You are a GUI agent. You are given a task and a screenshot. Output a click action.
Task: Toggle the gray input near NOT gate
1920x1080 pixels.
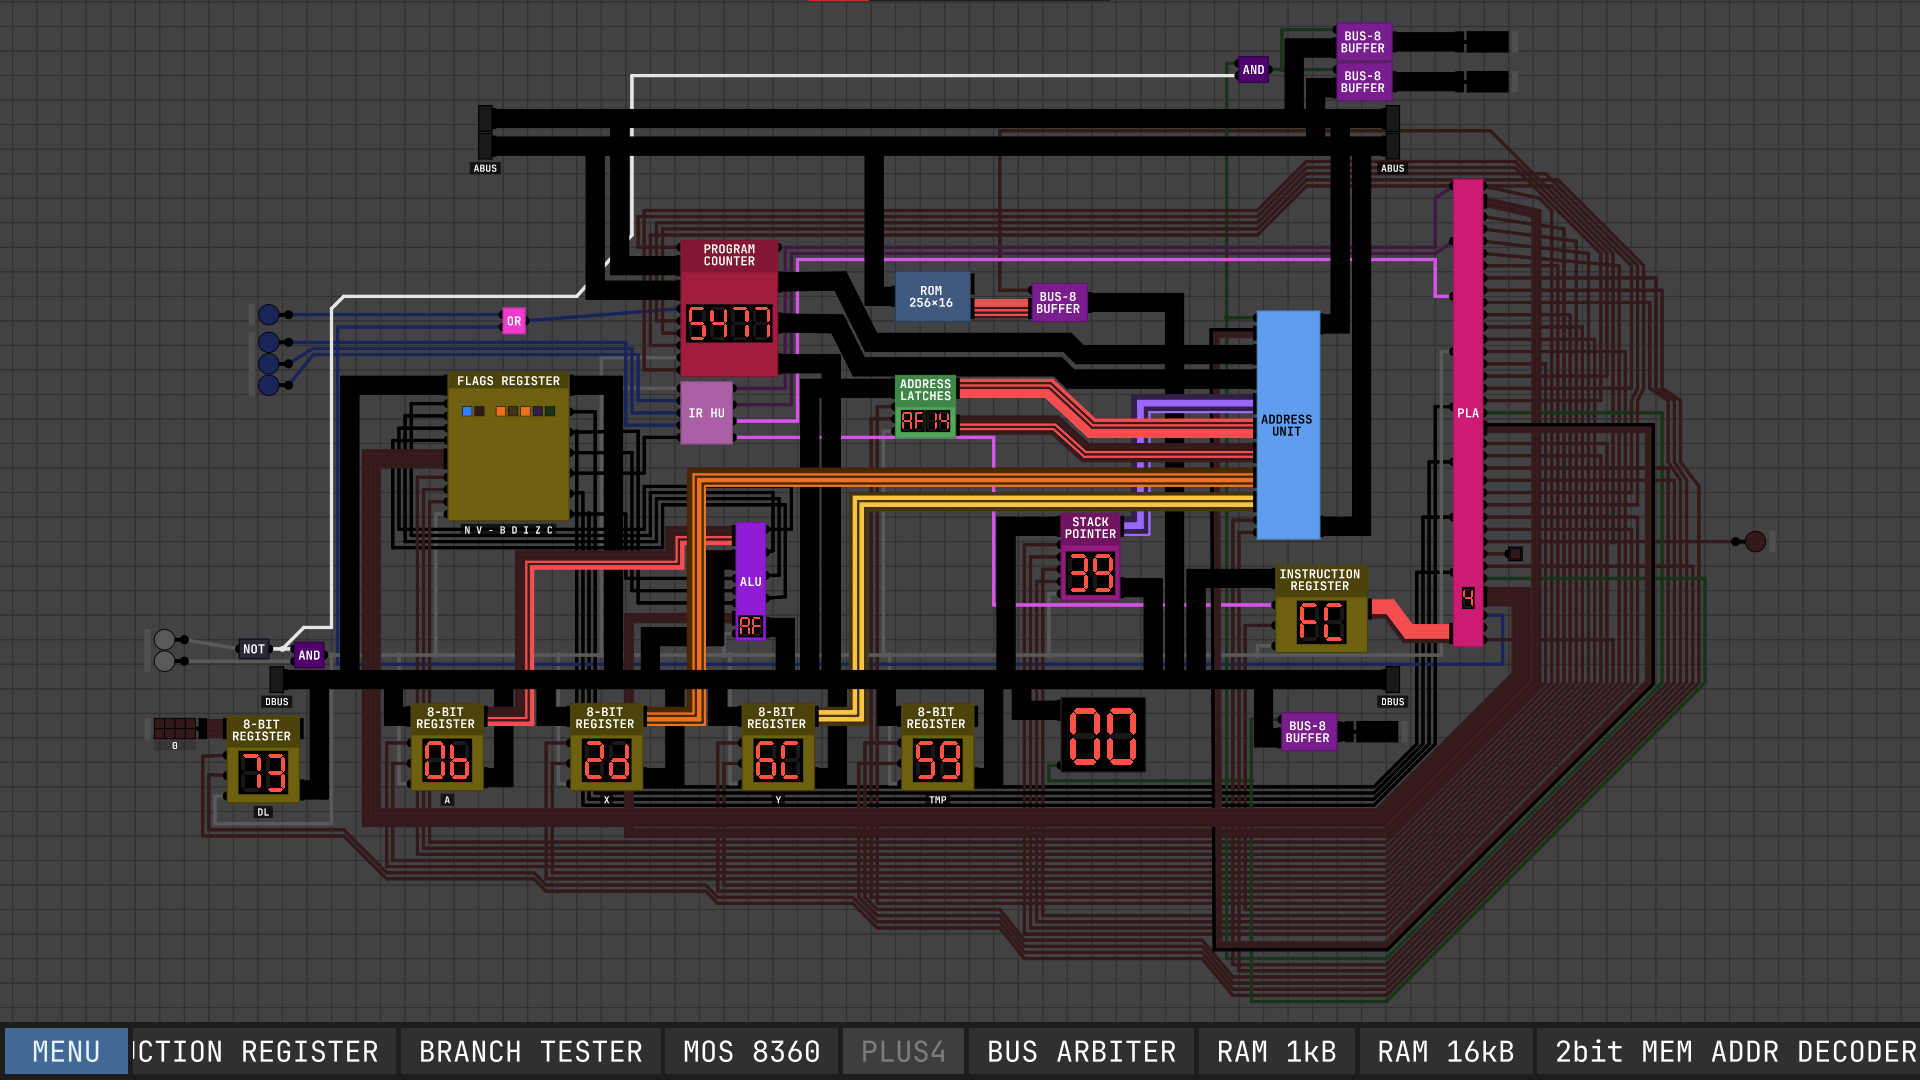[165, 640]
